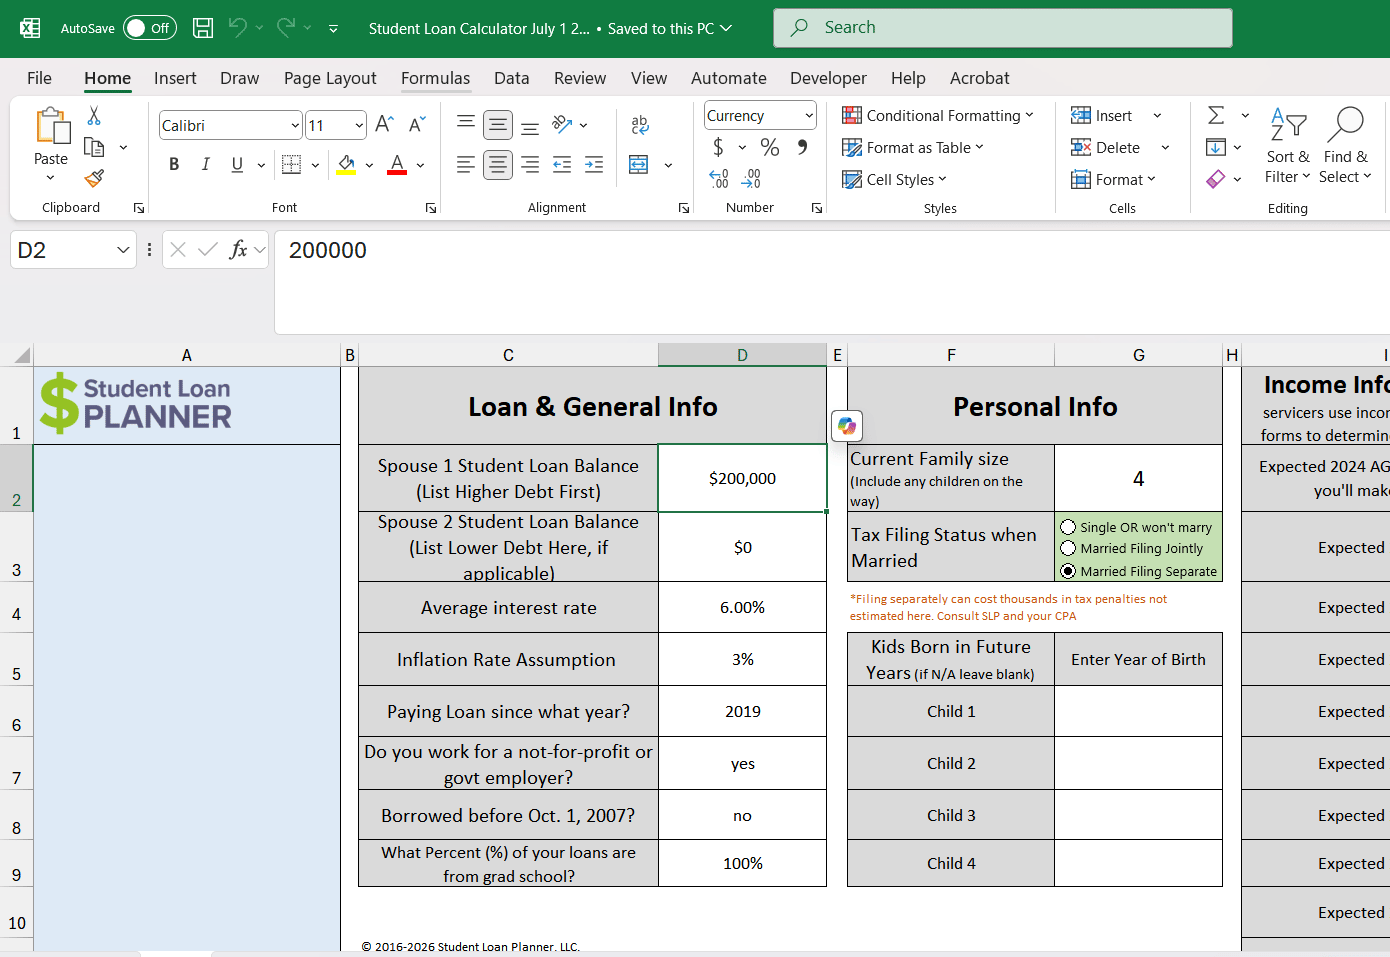Click the Delete cells button
This screenshot has height=957, width=1390.
click(x=1106, y=148)
